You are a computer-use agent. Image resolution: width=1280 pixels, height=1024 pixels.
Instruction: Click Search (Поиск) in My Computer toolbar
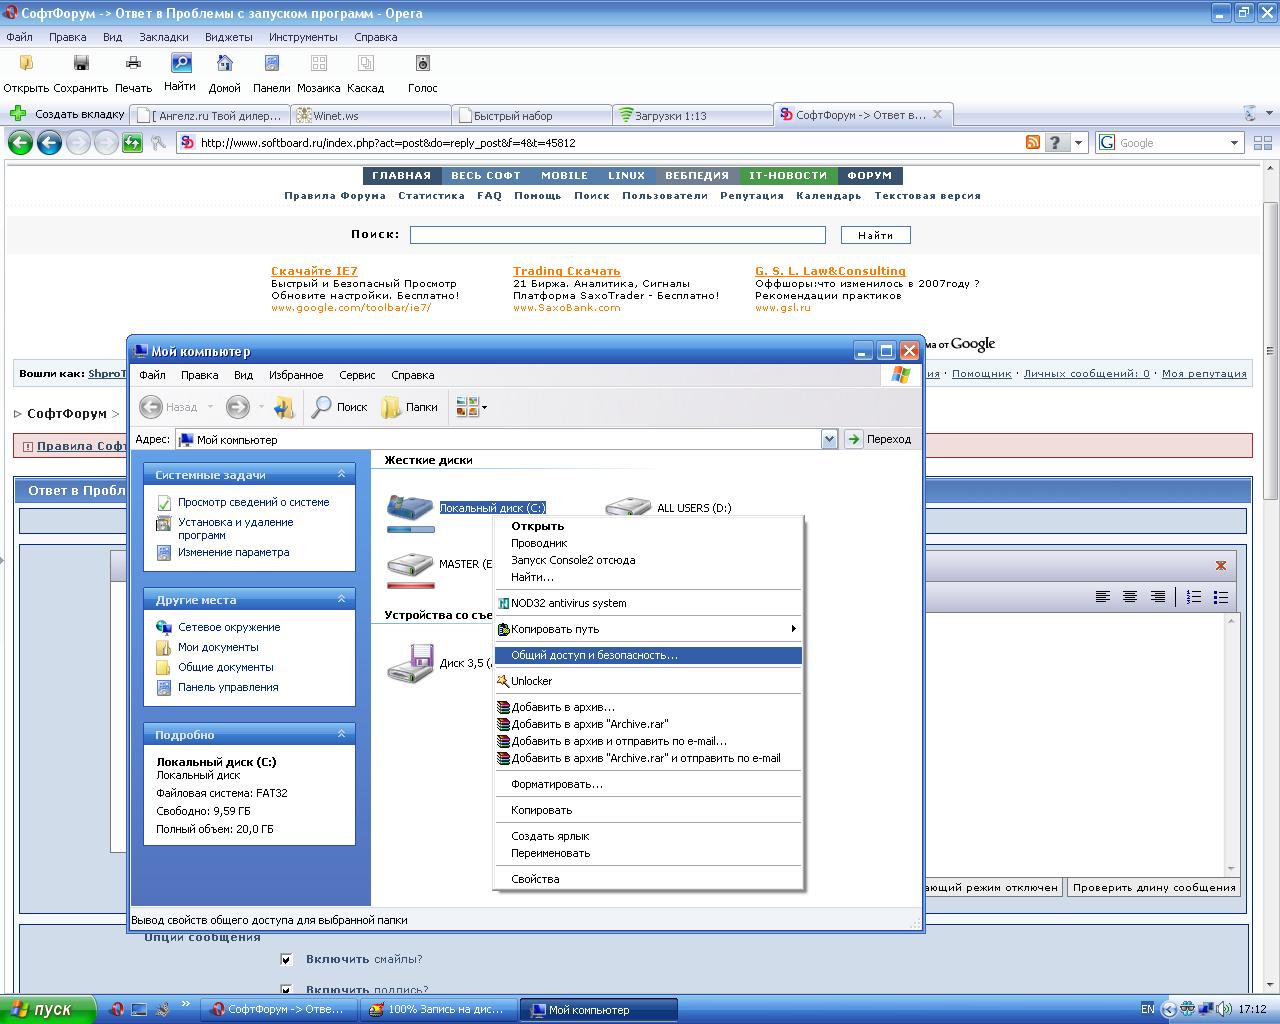click(340, 407)
